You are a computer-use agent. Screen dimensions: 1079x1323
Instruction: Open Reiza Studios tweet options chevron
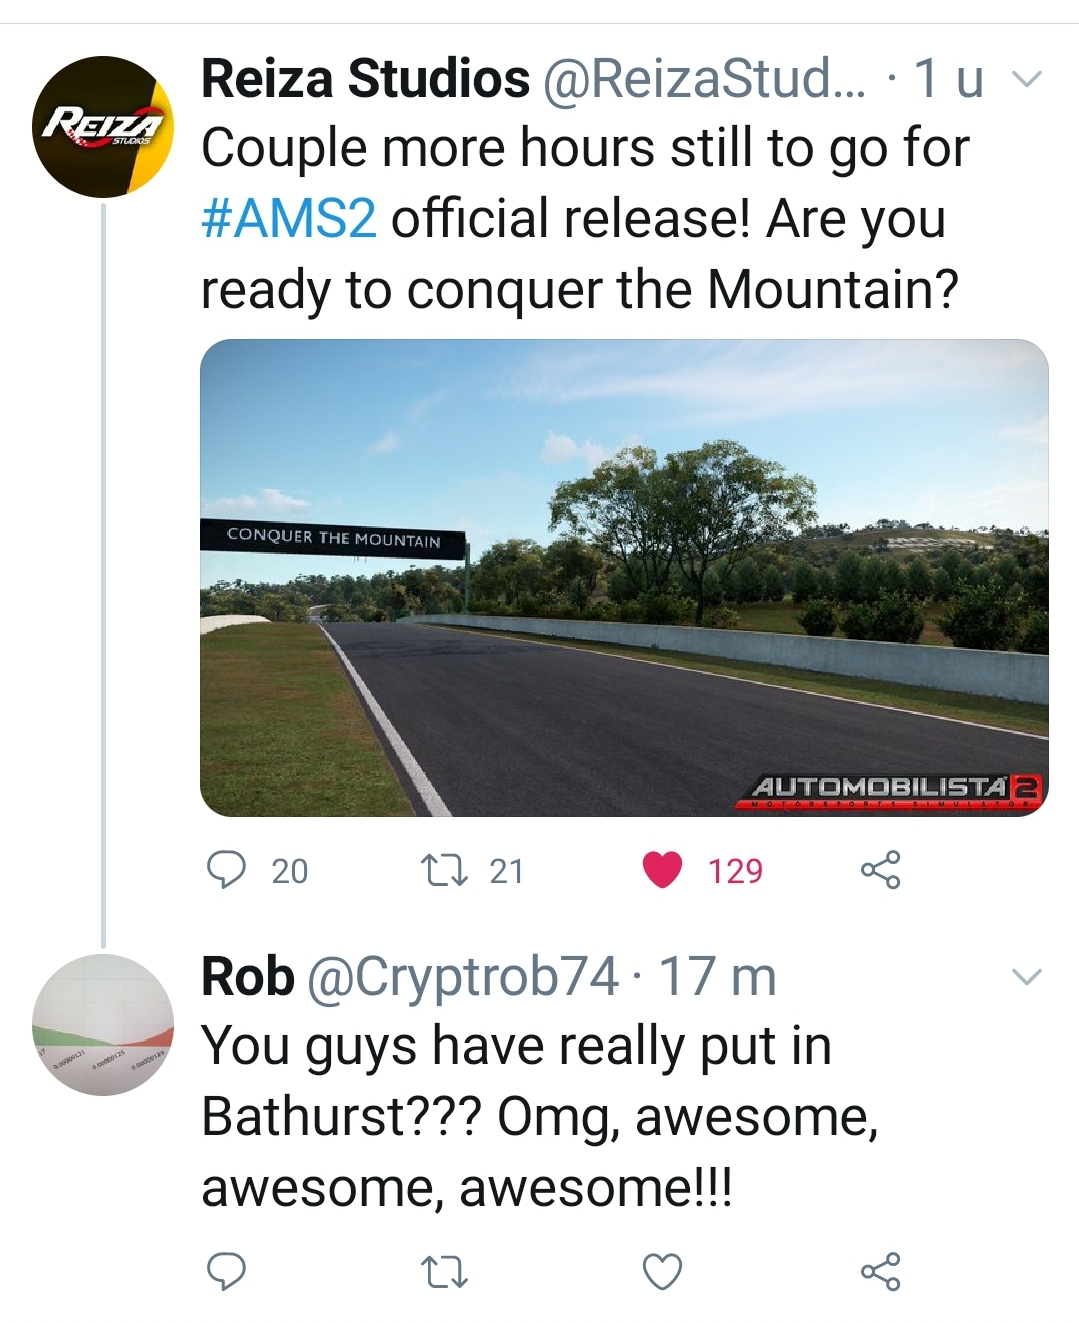1027,79
